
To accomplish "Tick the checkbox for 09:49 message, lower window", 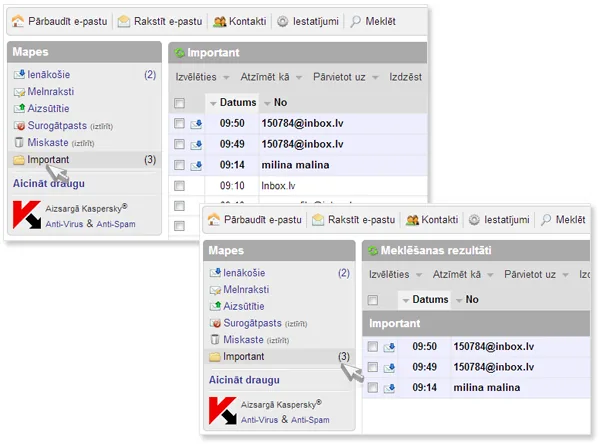I will [x=372, y=367].
